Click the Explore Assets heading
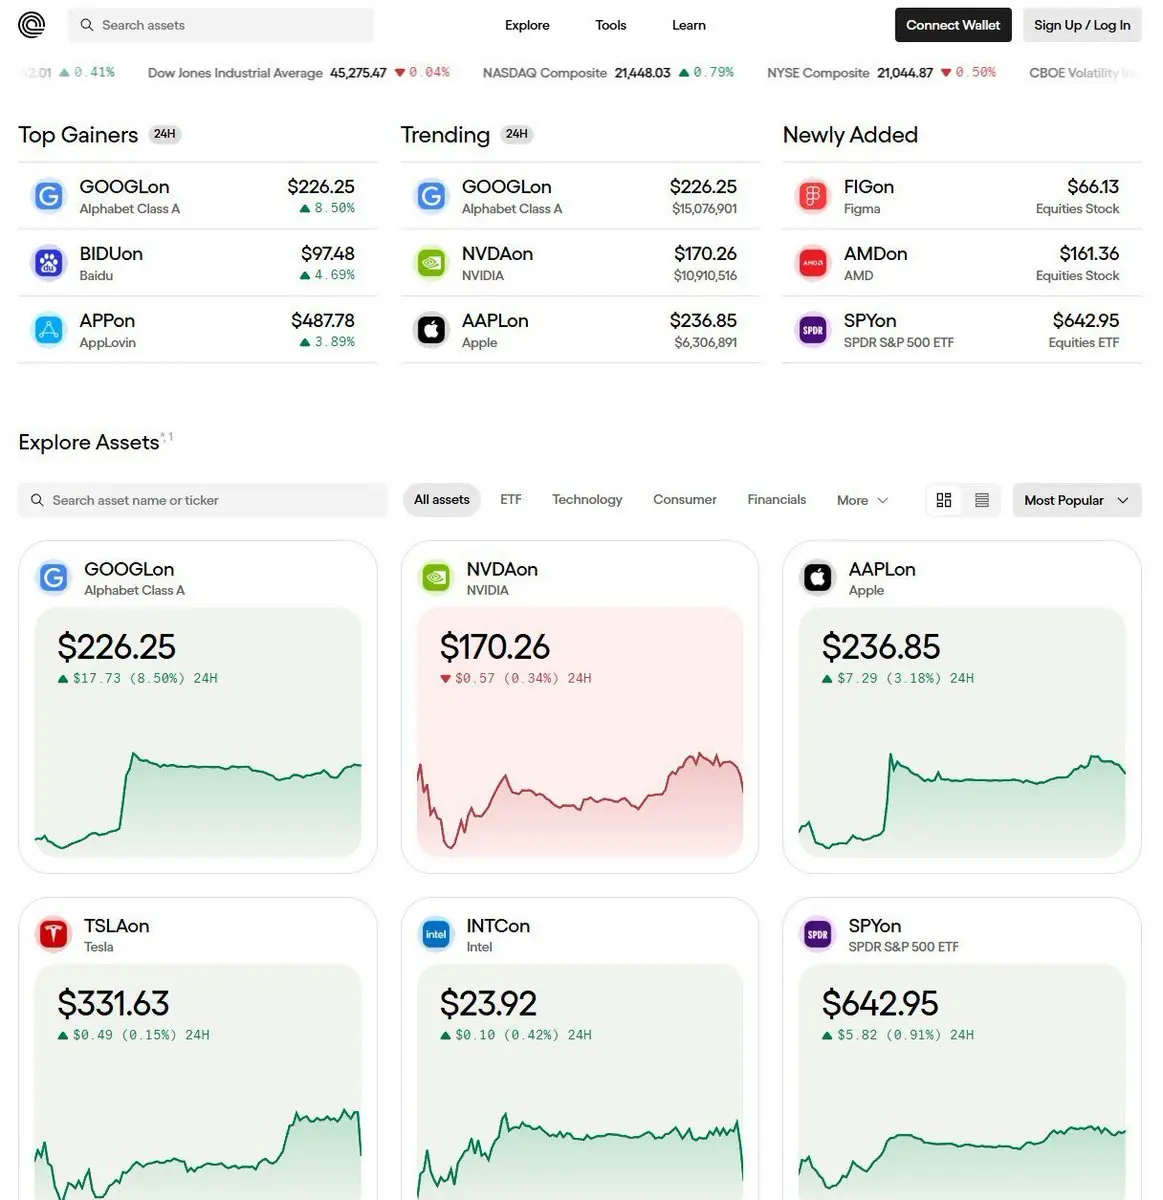The height and width of the screenshot is (1200, 1163). pyautogui.click(x=89, y=442)
